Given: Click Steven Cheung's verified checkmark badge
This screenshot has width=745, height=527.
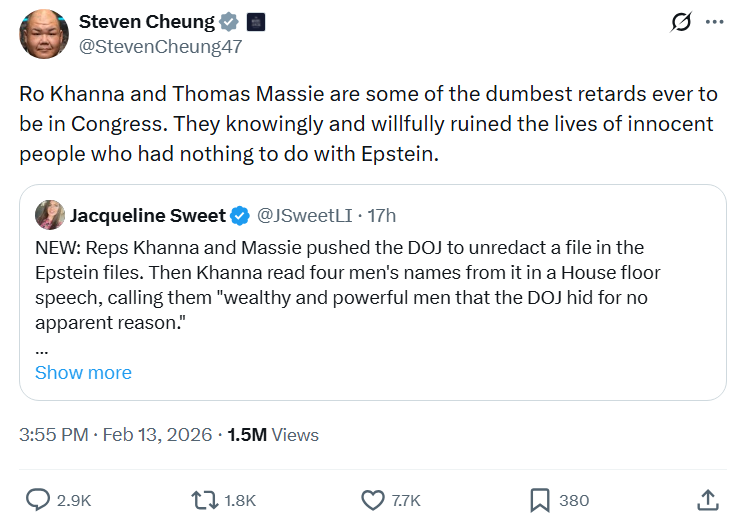Looking at the screenshot, I should [230, 21].
